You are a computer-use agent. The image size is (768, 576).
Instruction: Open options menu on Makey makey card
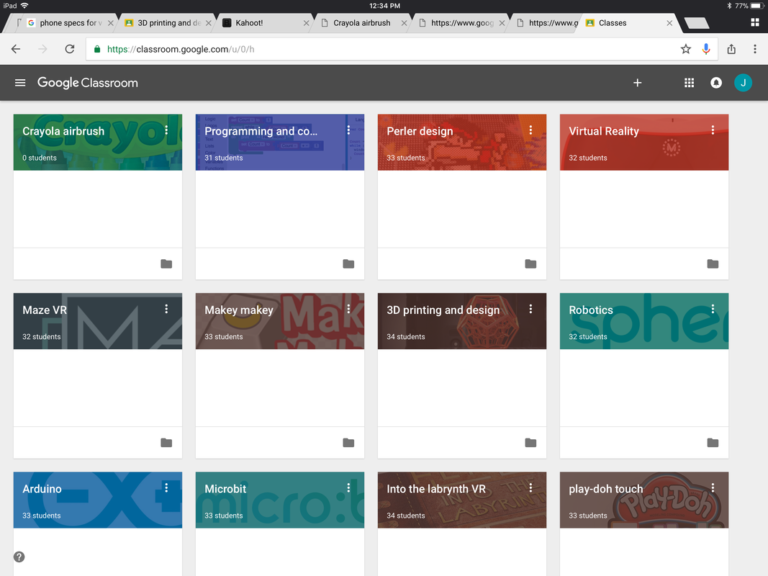[349, 309]
